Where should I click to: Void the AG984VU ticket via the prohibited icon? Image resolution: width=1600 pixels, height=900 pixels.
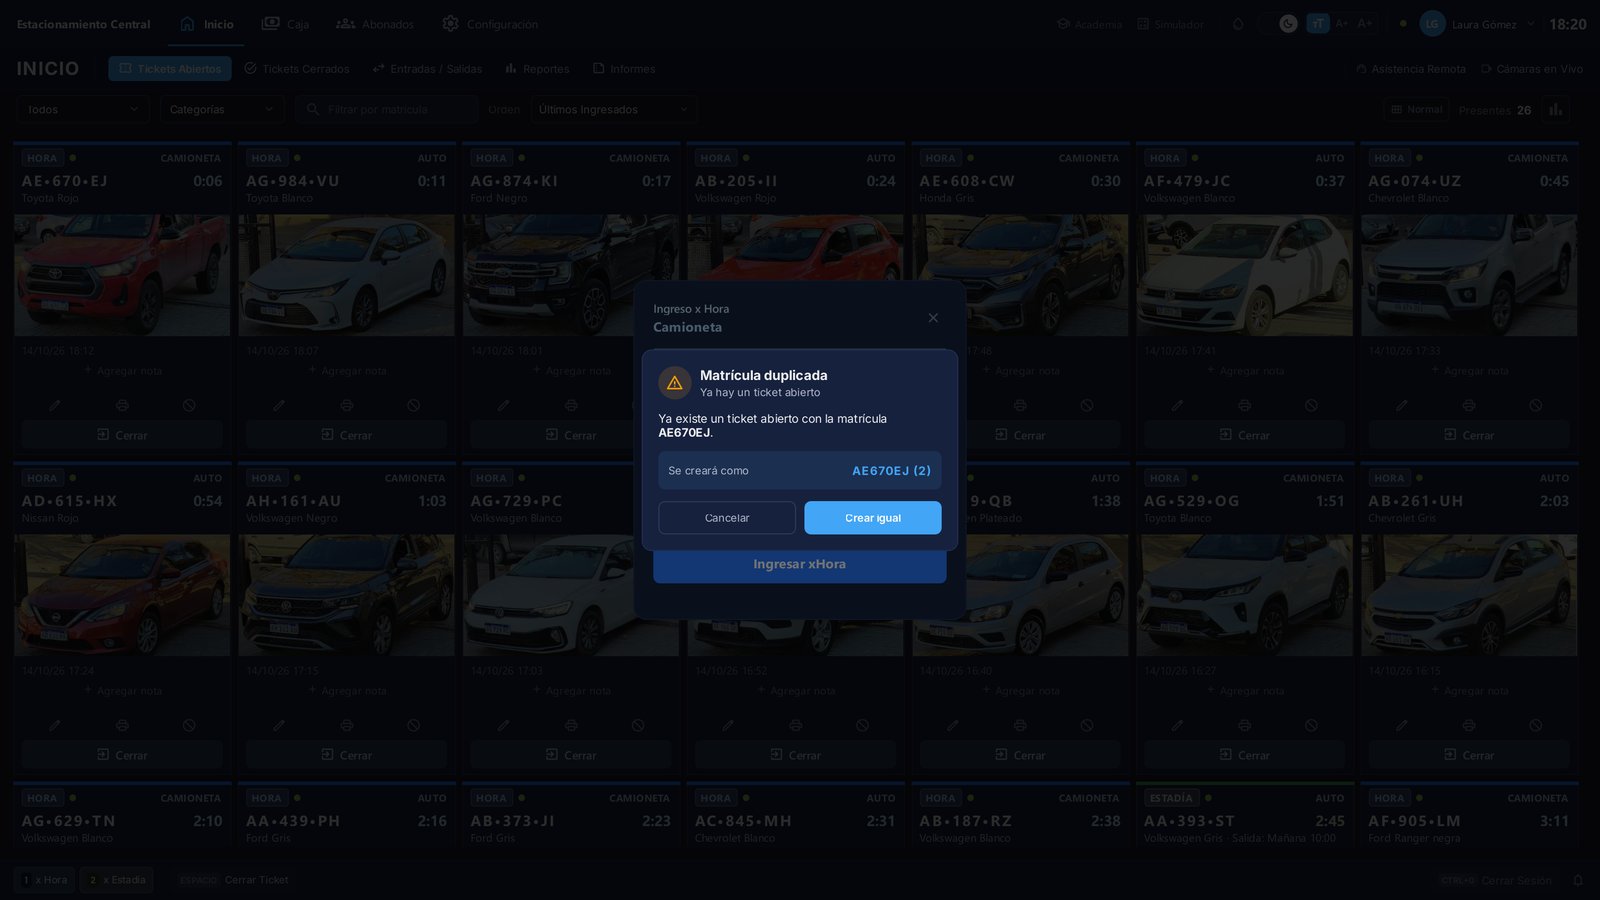point(413,405)
